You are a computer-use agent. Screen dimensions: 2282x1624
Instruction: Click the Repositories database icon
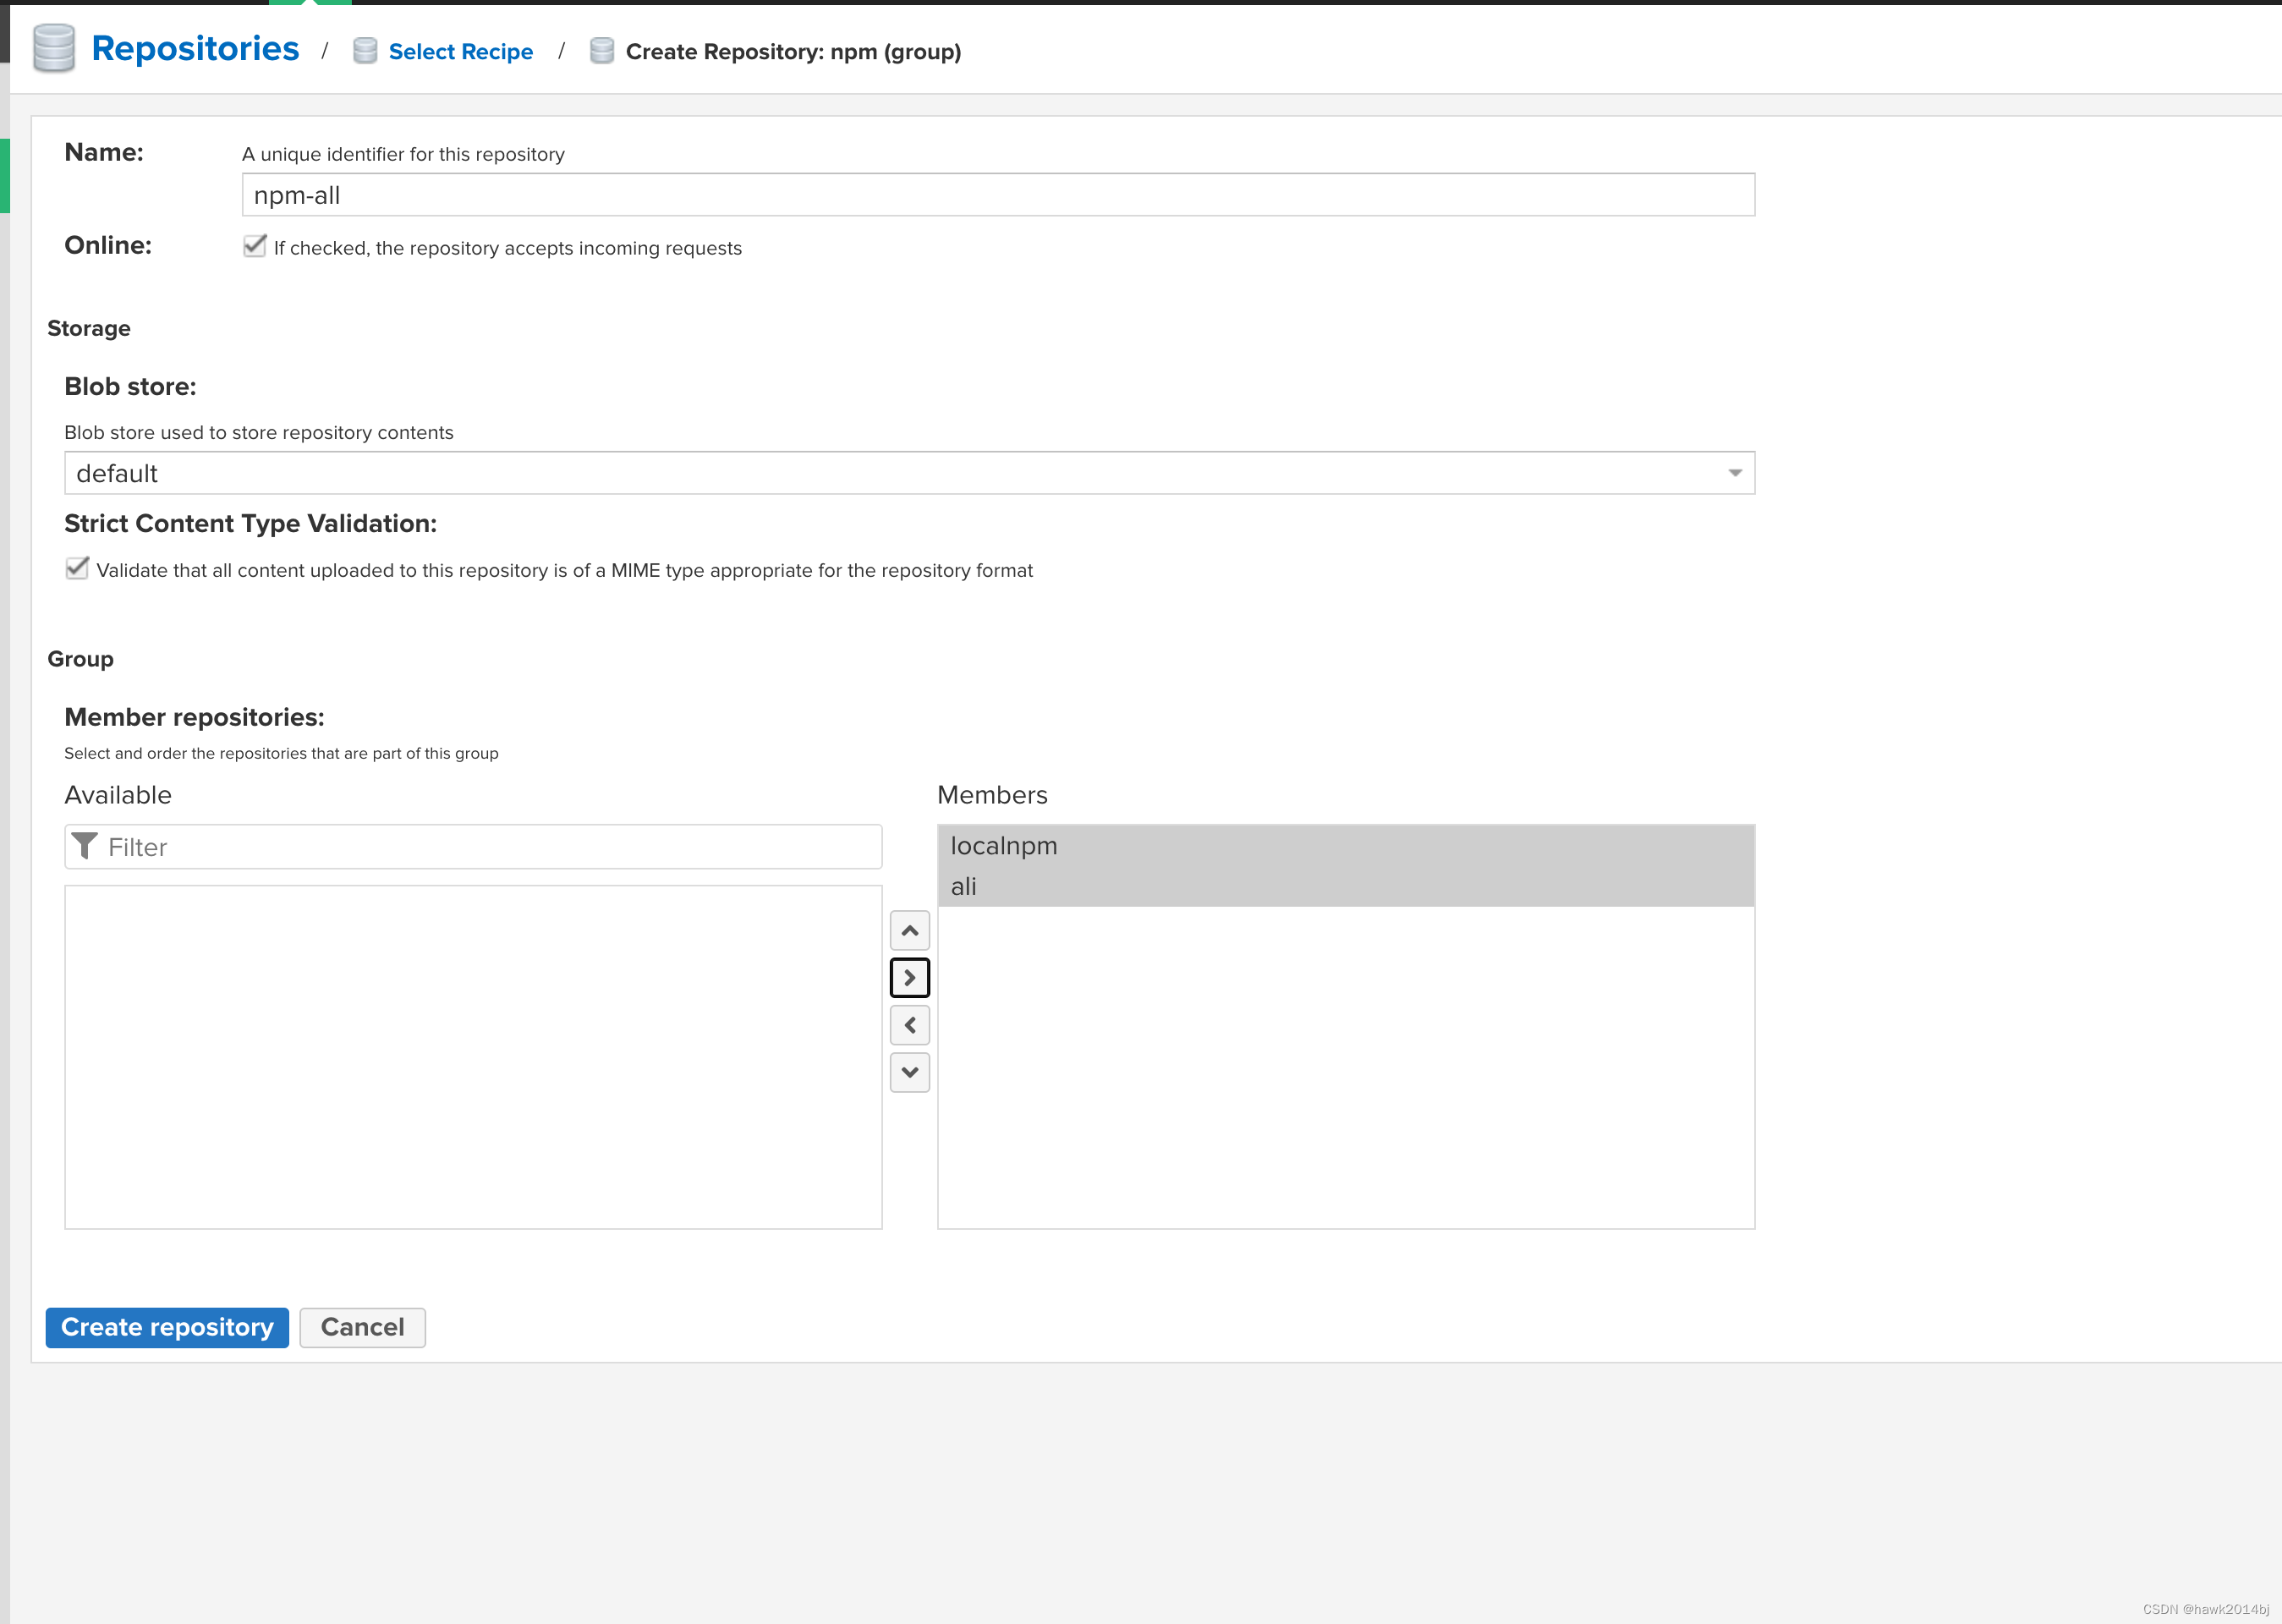click(53, 49)
